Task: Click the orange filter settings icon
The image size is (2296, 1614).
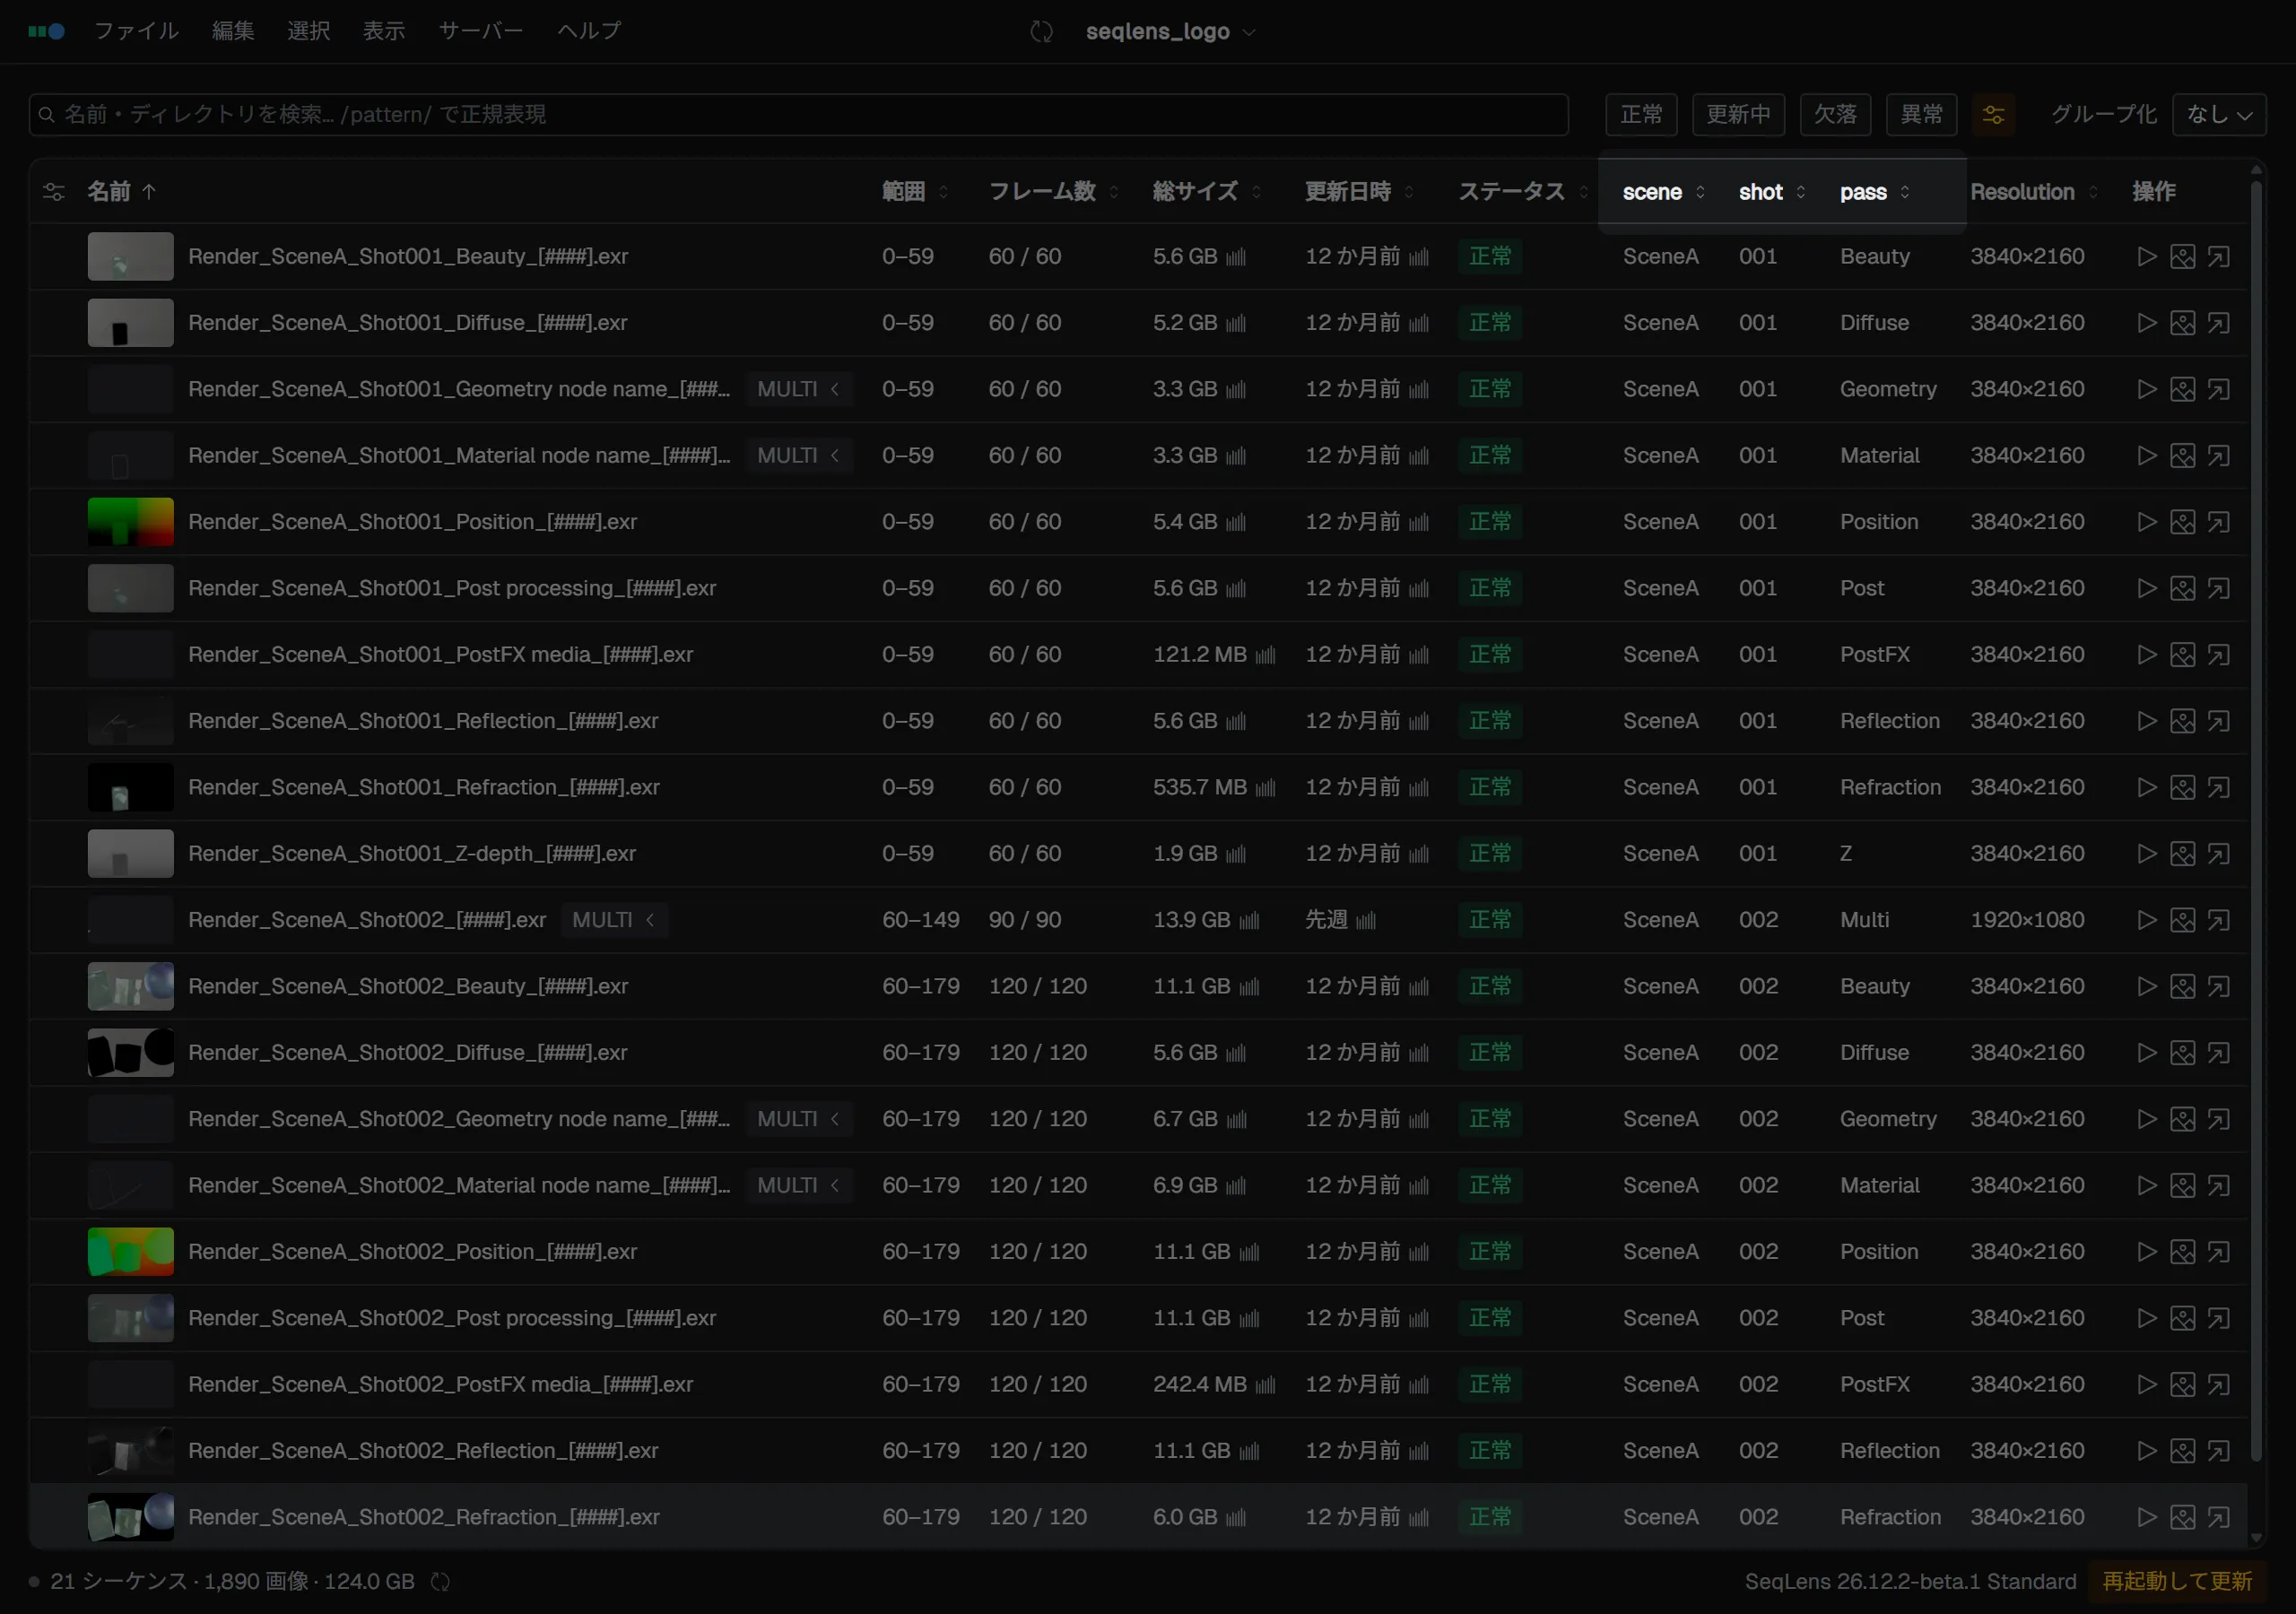Action: 1993,115
